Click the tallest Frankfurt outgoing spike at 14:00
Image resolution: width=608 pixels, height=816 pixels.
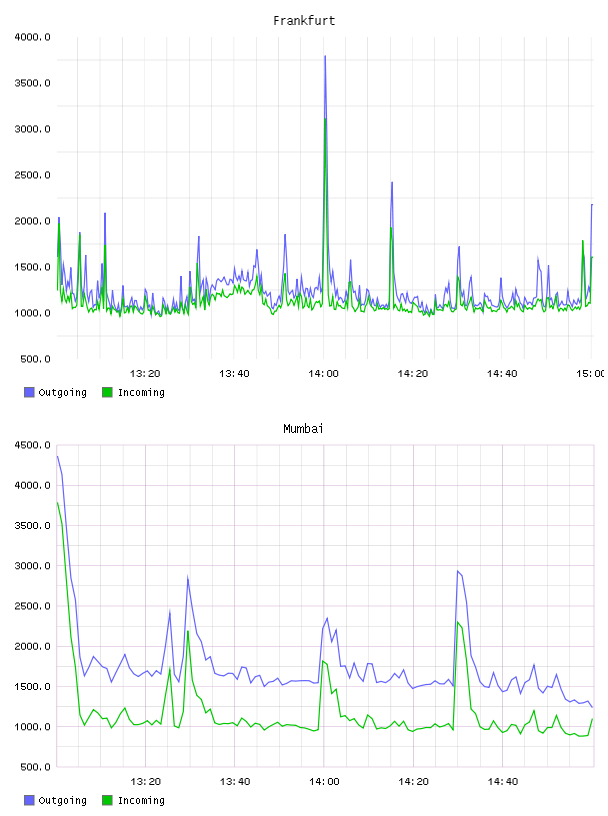click(325, 56)
